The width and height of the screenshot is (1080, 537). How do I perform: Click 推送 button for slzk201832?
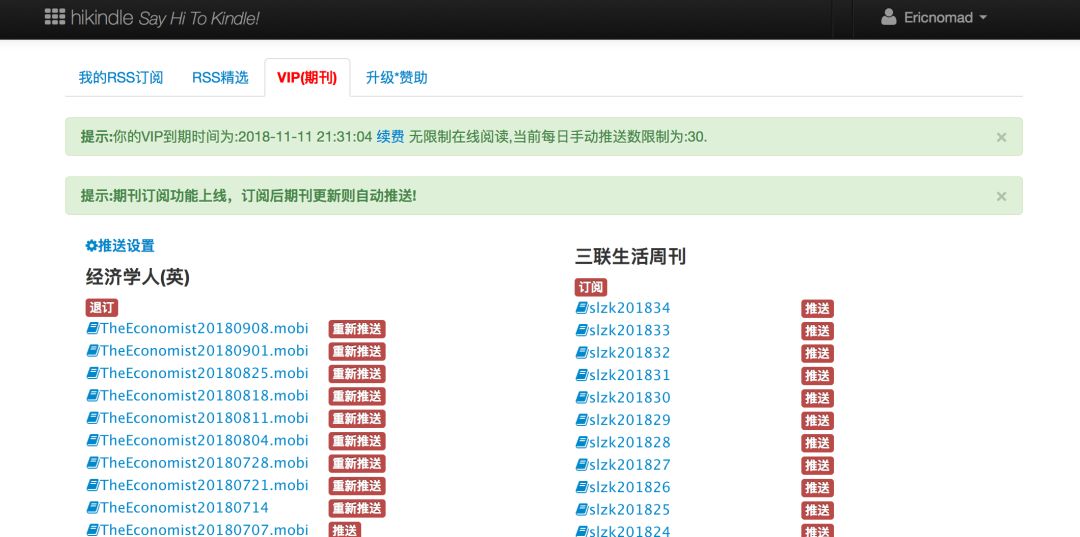[x=817, y=353]
